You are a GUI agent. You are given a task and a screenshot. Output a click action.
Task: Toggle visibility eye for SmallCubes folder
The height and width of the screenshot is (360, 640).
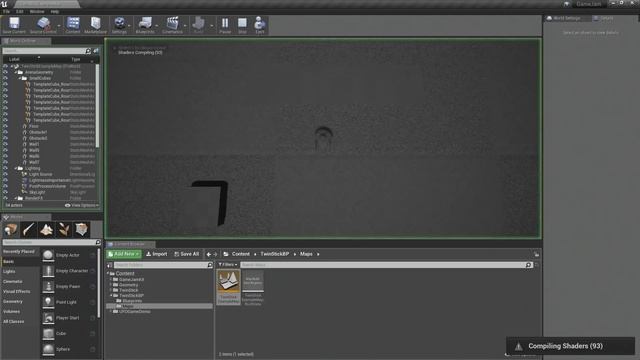pyautogui.click(x=5, y=78)
